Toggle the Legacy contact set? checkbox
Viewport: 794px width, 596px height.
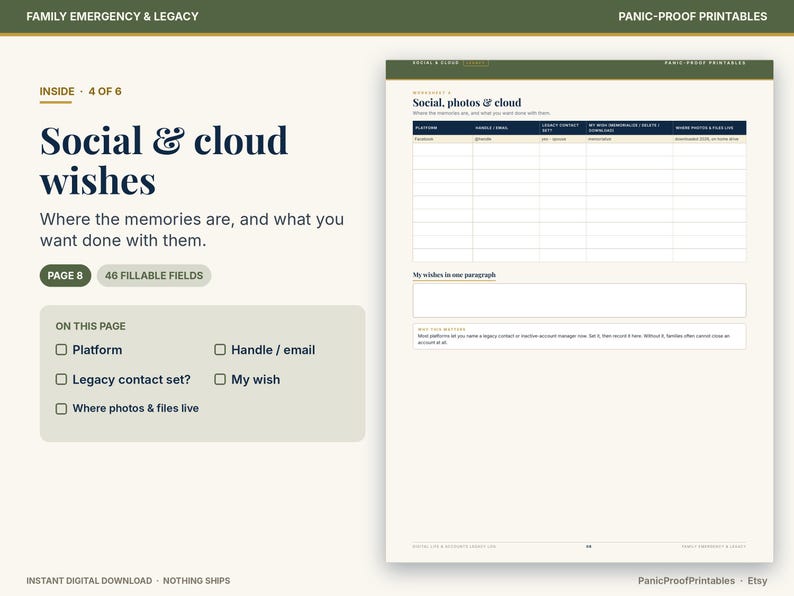coord(61,379)
